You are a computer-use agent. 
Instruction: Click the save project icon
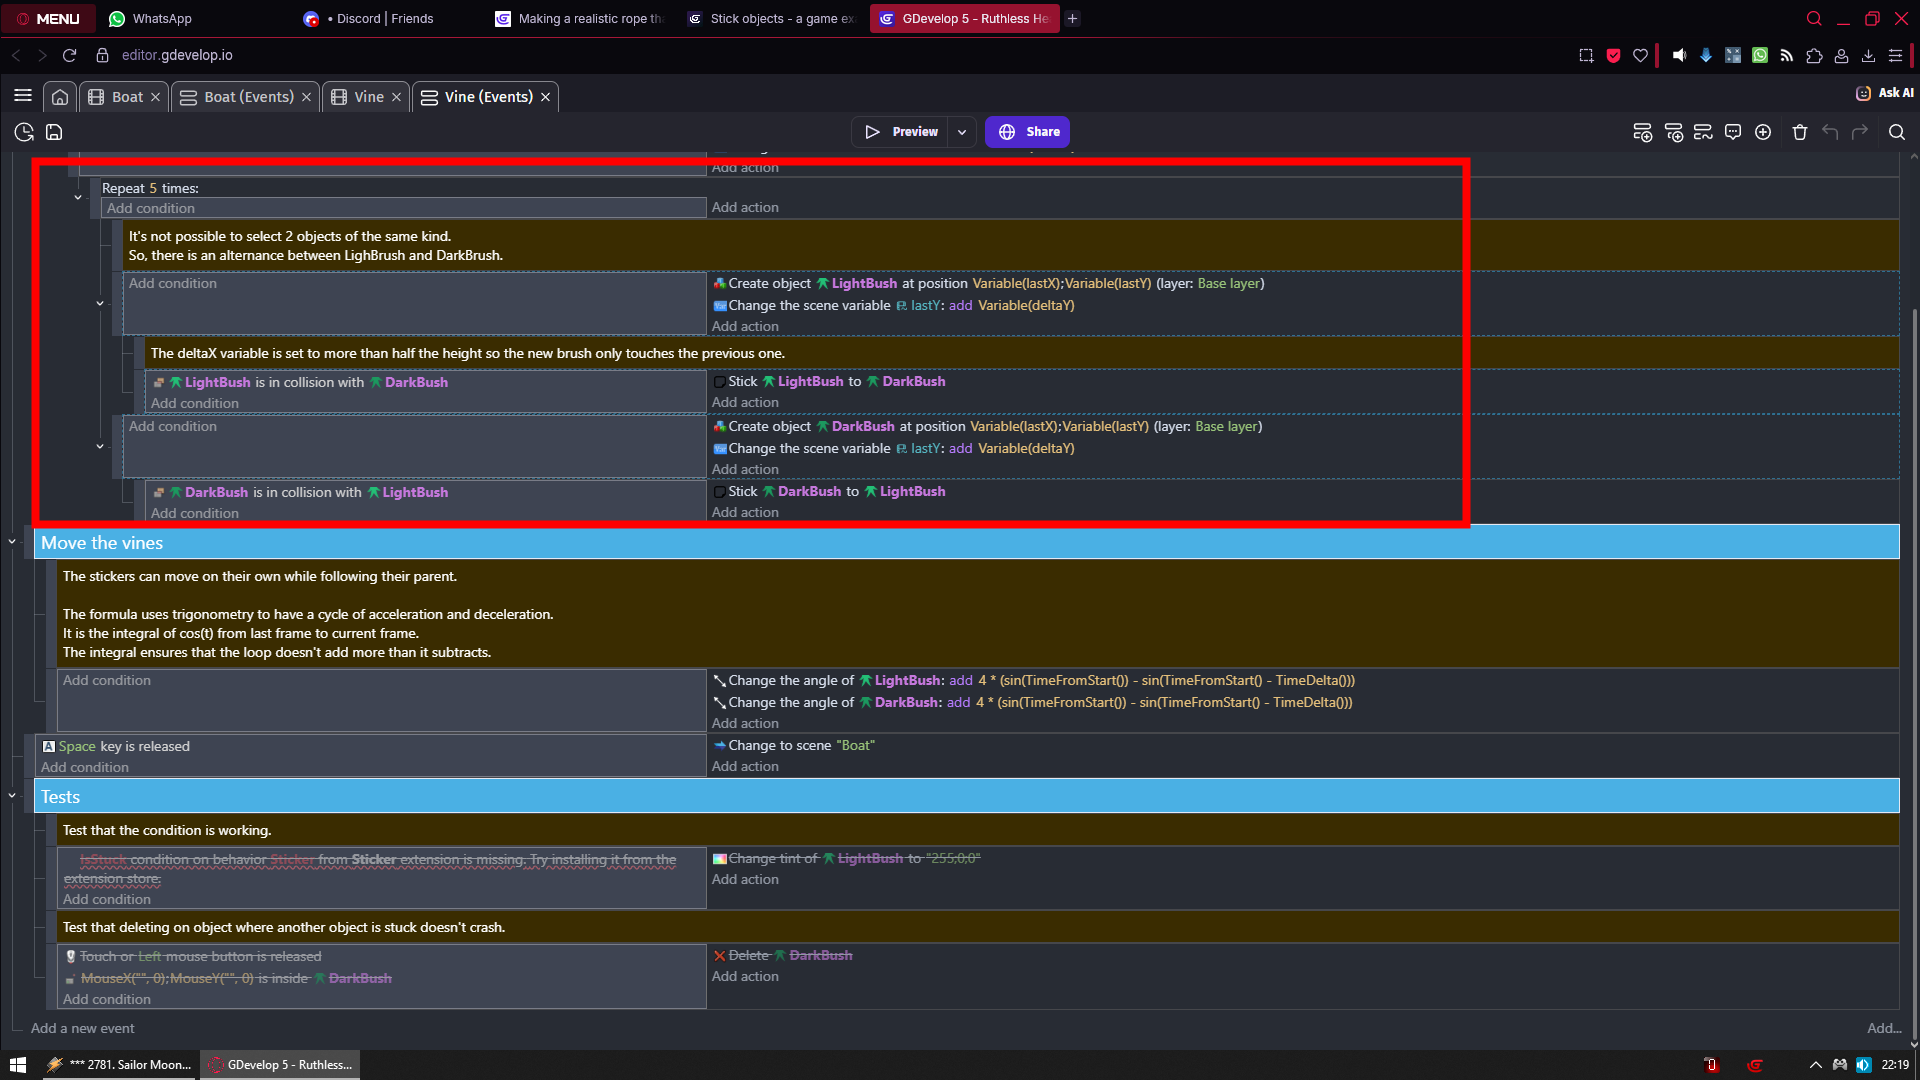coord(54,132)
